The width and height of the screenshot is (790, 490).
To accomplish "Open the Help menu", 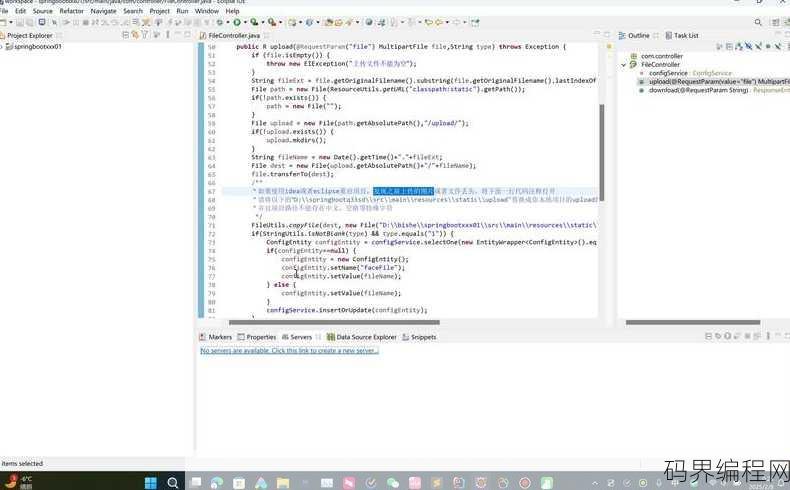I will pyautogui.click(x=232, y=11).
